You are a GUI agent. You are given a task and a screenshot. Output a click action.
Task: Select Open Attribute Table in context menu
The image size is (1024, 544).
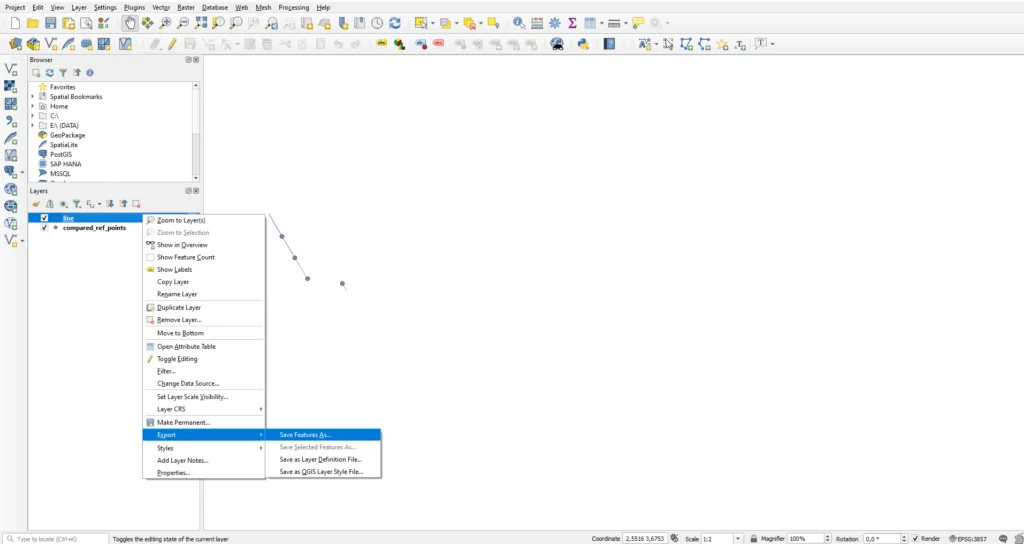186,346
